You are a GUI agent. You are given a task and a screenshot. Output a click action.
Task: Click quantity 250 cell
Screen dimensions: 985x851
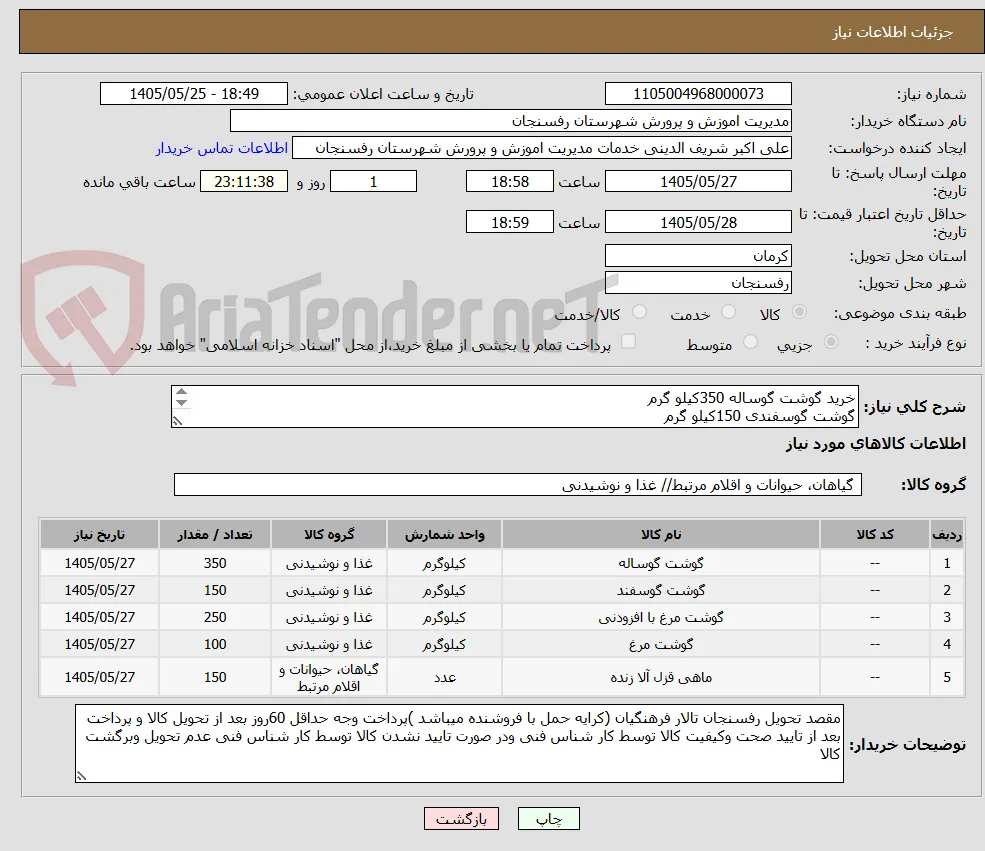(x=215, y=617)
